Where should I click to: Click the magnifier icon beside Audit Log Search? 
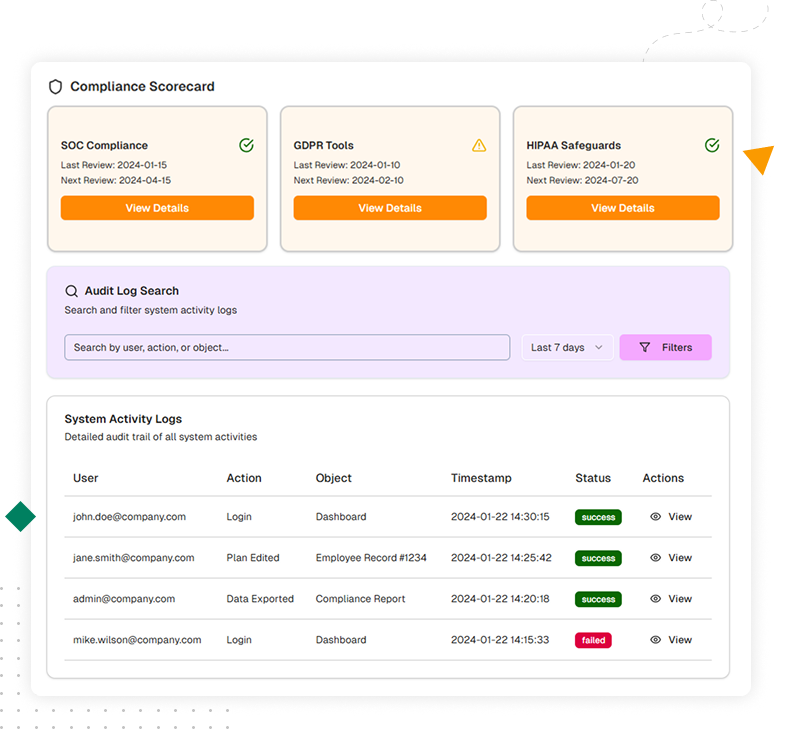click(72, 291)
